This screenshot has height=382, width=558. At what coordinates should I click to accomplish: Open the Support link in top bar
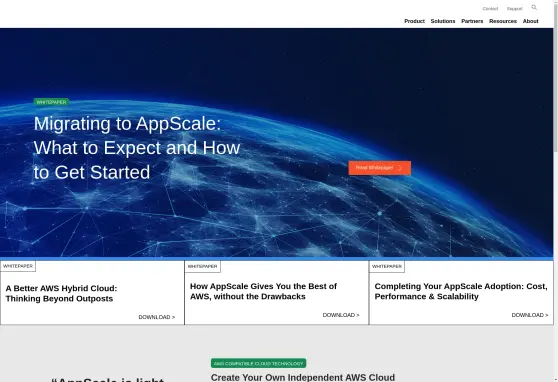click(514, 9)
